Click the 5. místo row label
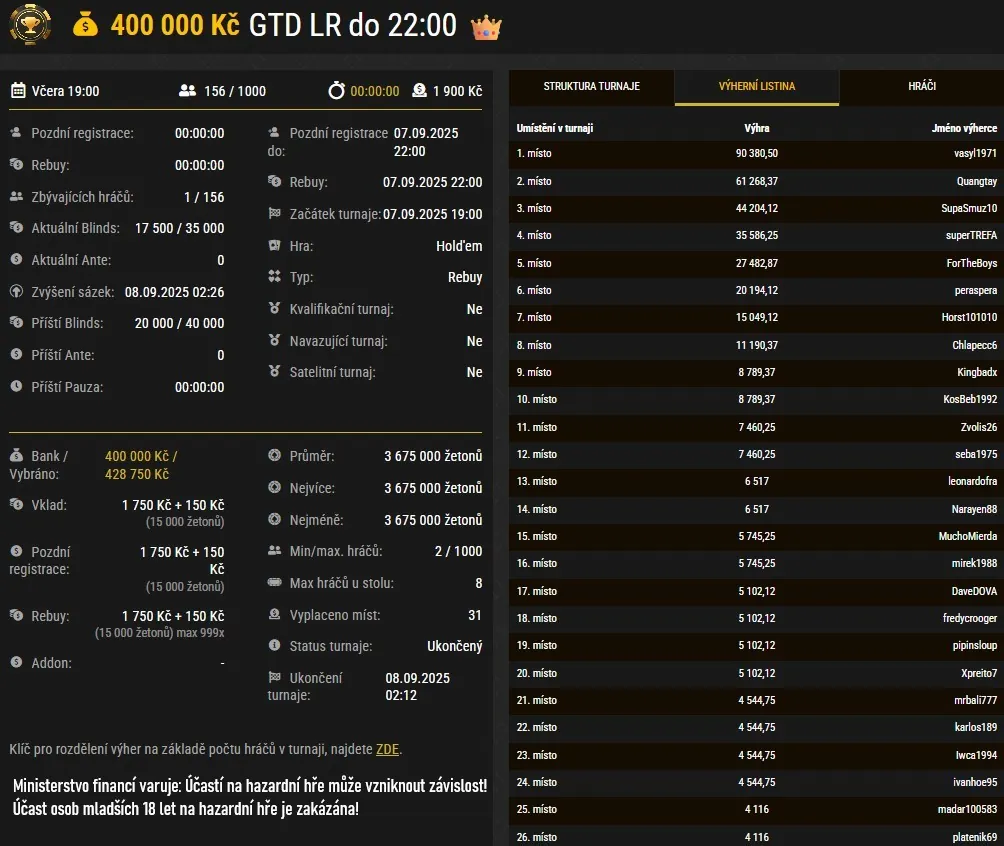Screen dimensions: 1004x846 (x=534, y=263)
